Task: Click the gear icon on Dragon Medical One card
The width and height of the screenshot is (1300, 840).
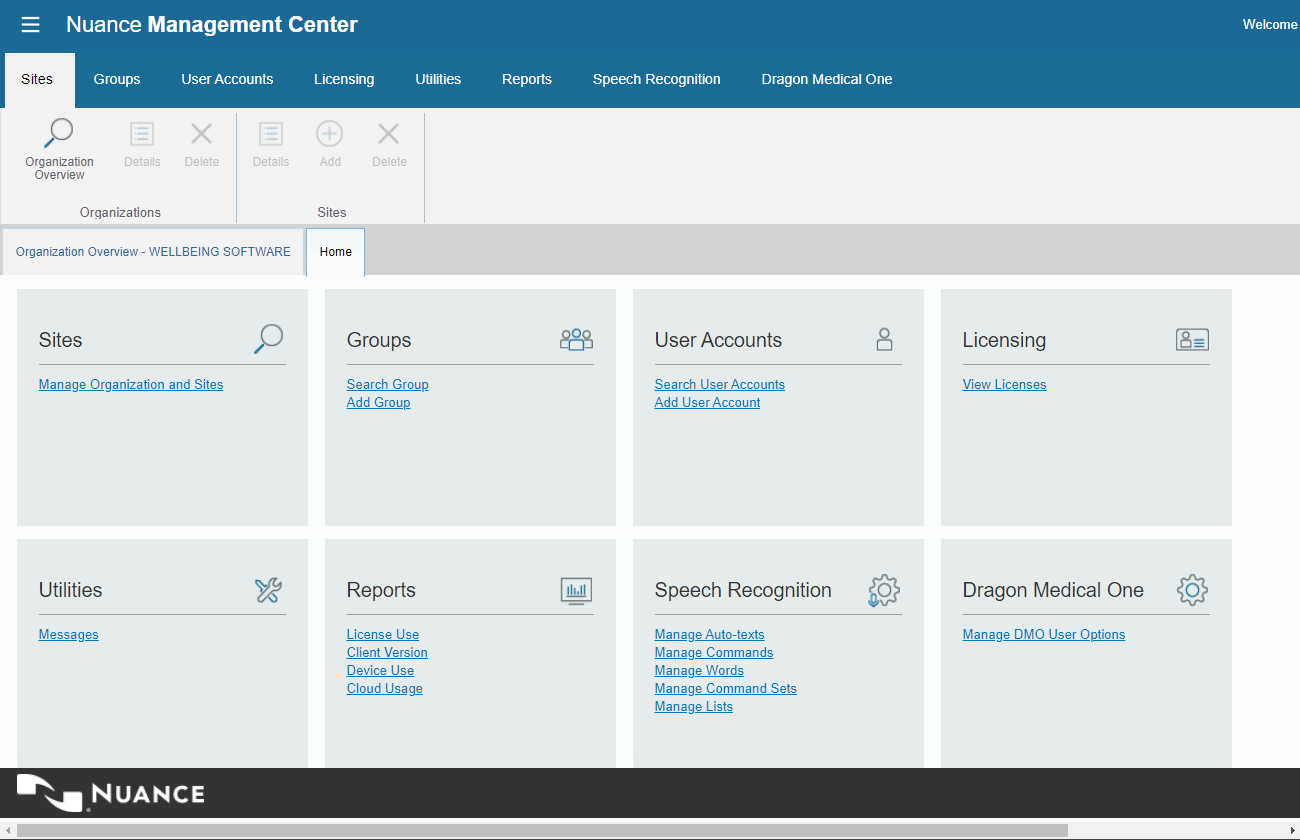Action: pos(1192,590)
